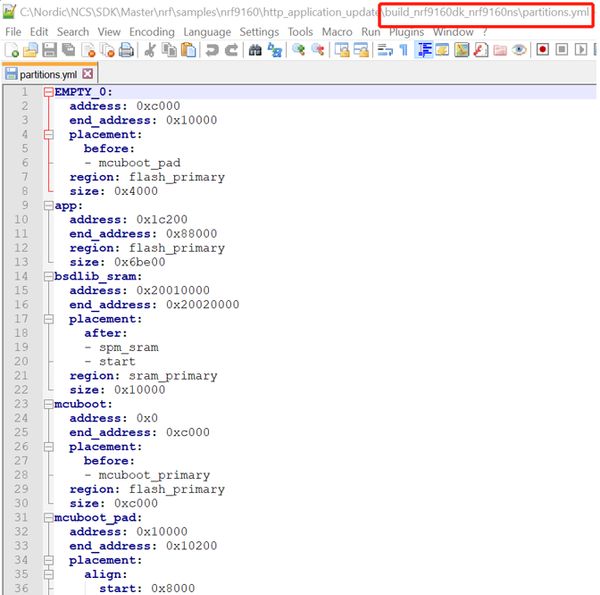Print the document using the printer icon
This screenshot has width=600, height=595.
tap(126, 50)
